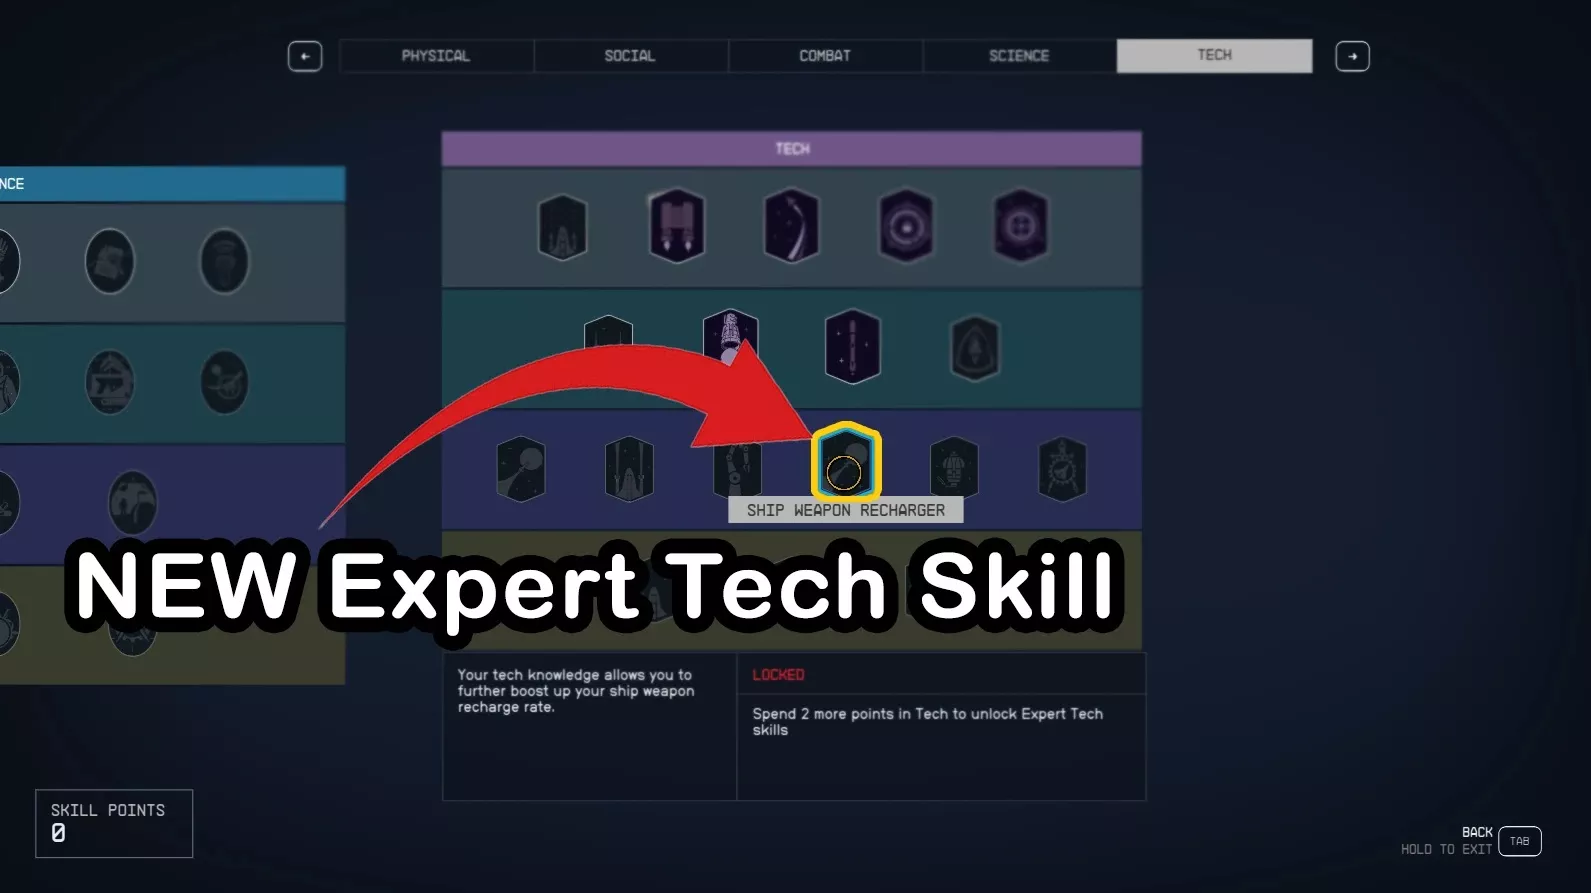Image resolution: width=1591 pixels, height=893 pixels.
Task: Click the 'HOLD TO EXIT' hint text
Action: [1446, 849]
